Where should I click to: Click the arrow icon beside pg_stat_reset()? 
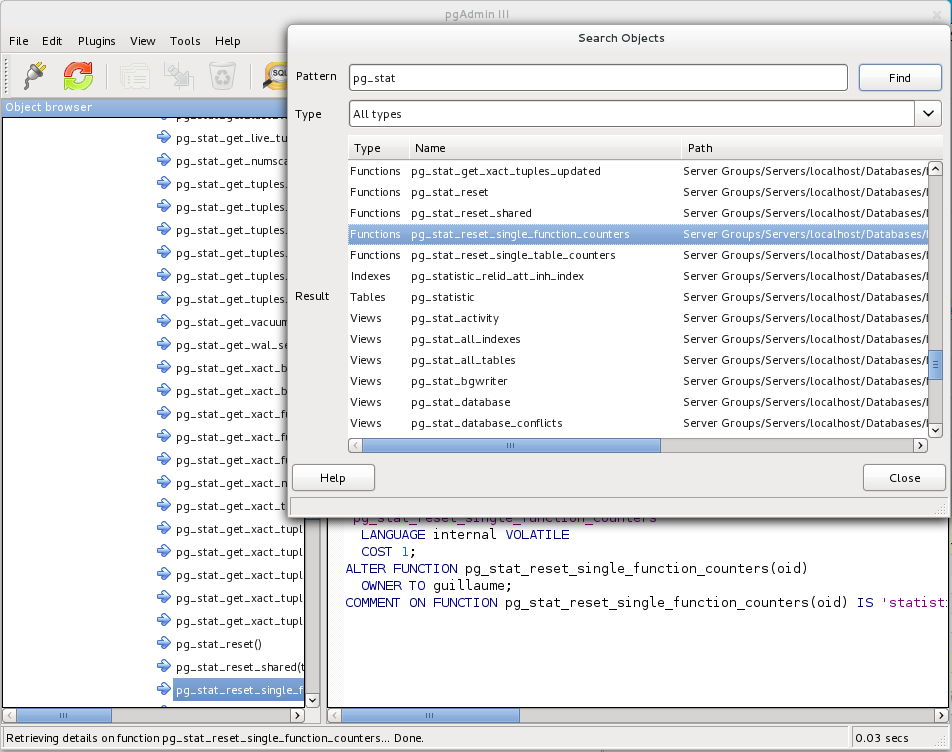(x=164, y=644)
